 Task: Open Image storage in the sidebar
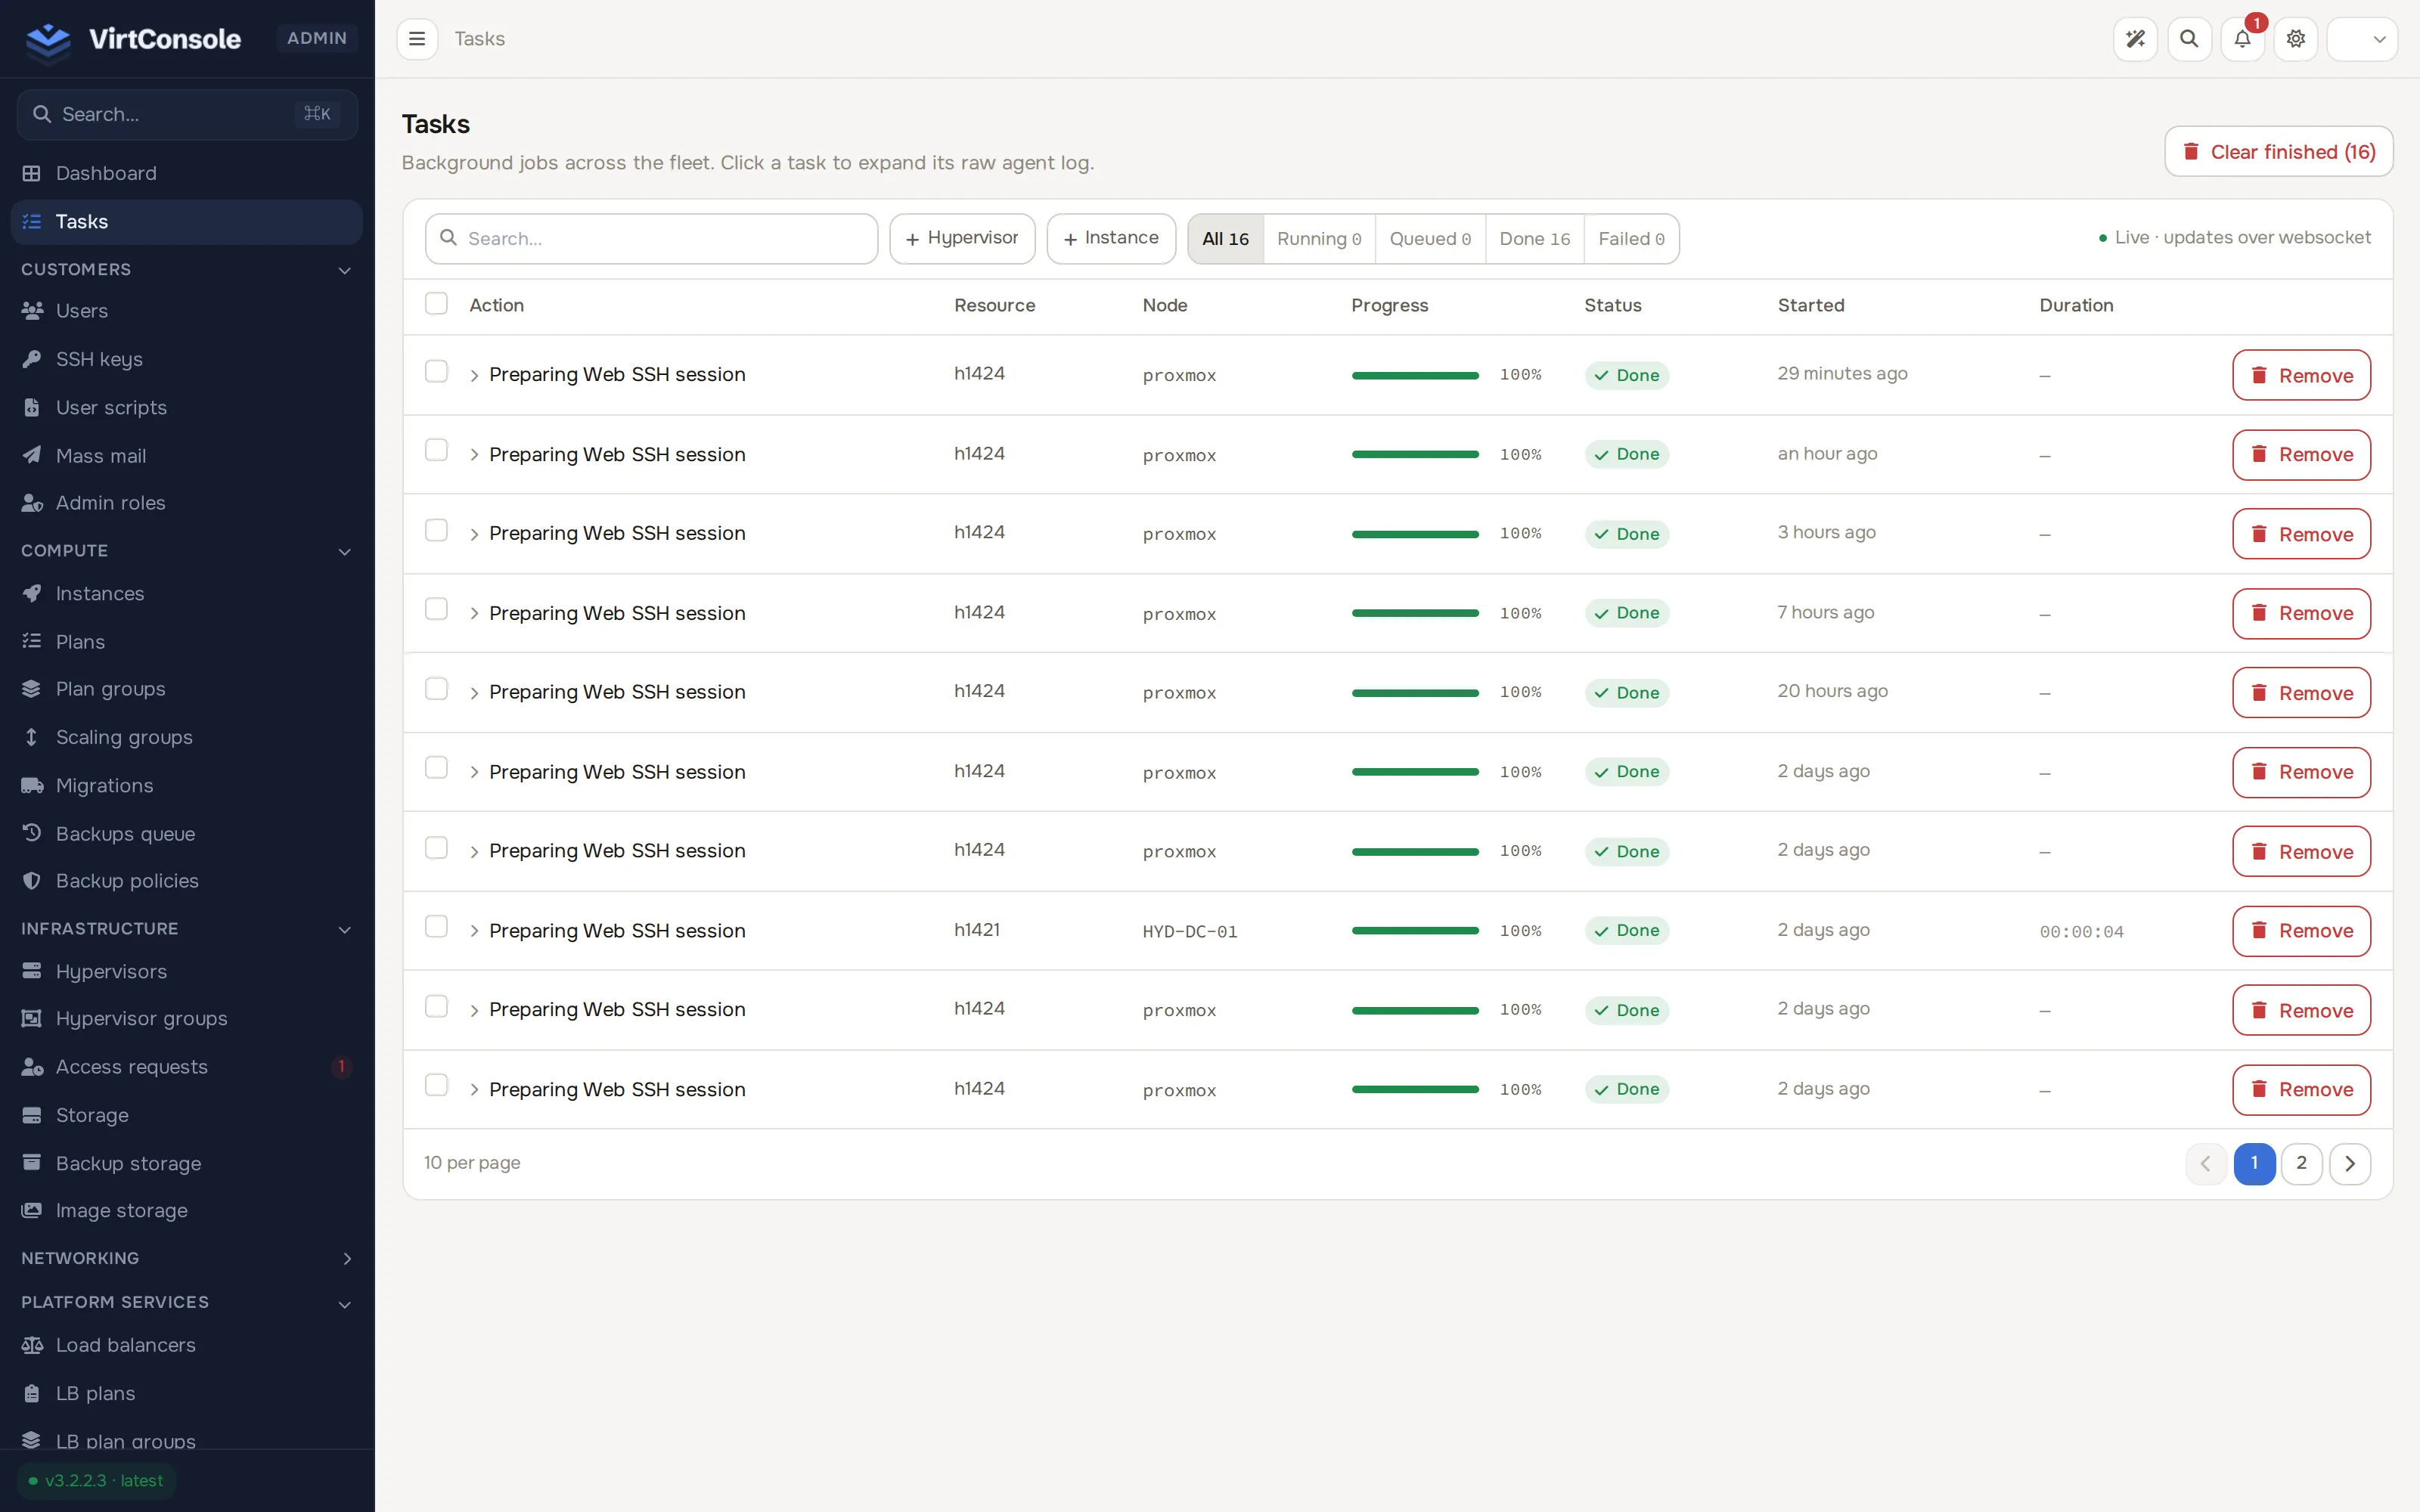click(x=187, y=1211)
